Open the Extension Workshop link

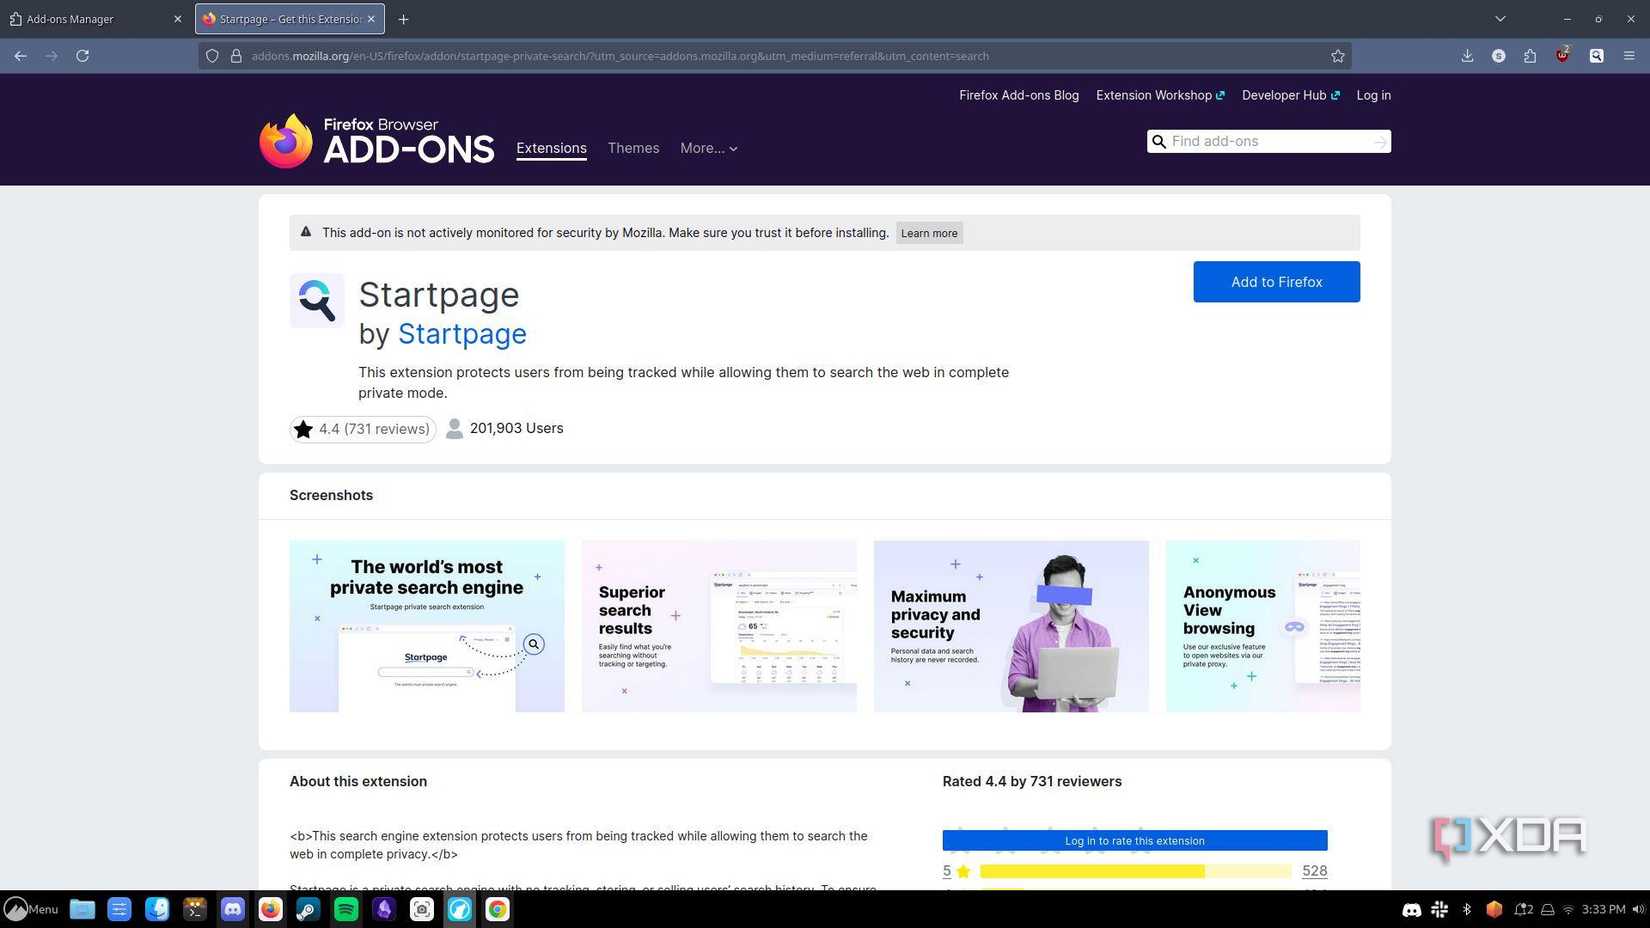[1160, 95]
